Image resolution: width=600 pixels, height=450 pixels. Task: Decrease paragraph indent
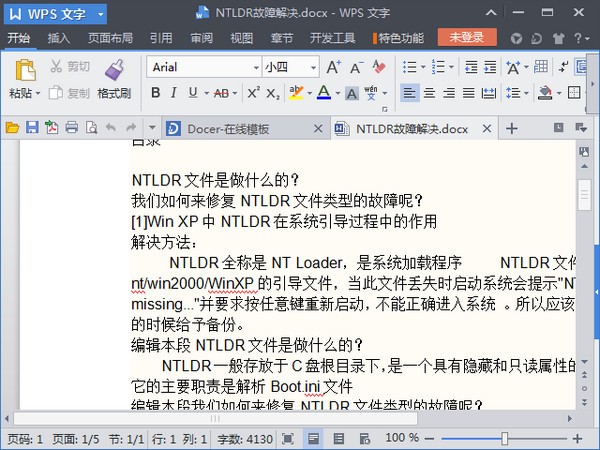coord(471,67)
